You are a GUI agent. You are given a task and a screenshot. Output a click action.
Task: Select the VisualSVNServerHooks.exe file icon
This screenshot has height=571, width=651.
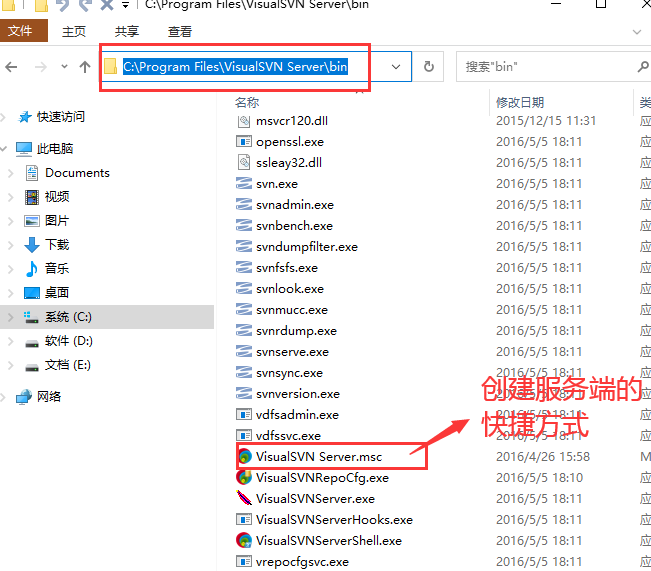pos(244,520)
